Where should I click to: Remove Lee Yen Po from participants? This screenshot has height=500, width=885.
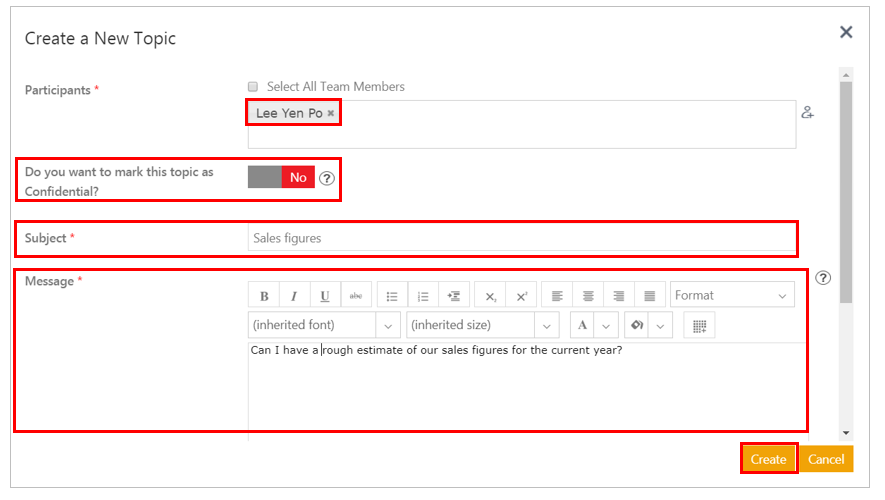pyautogui.click(x=331, y=114)
